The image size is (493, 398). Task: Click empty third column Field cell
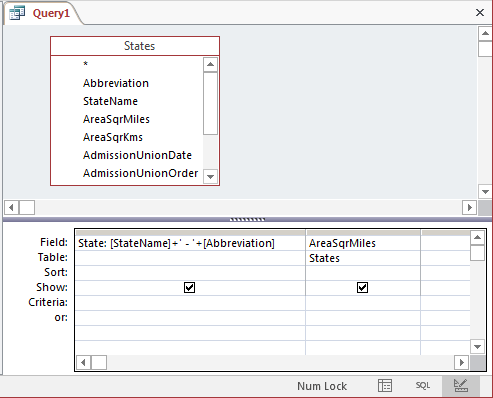pyautogui.click(x=445, y=243)
